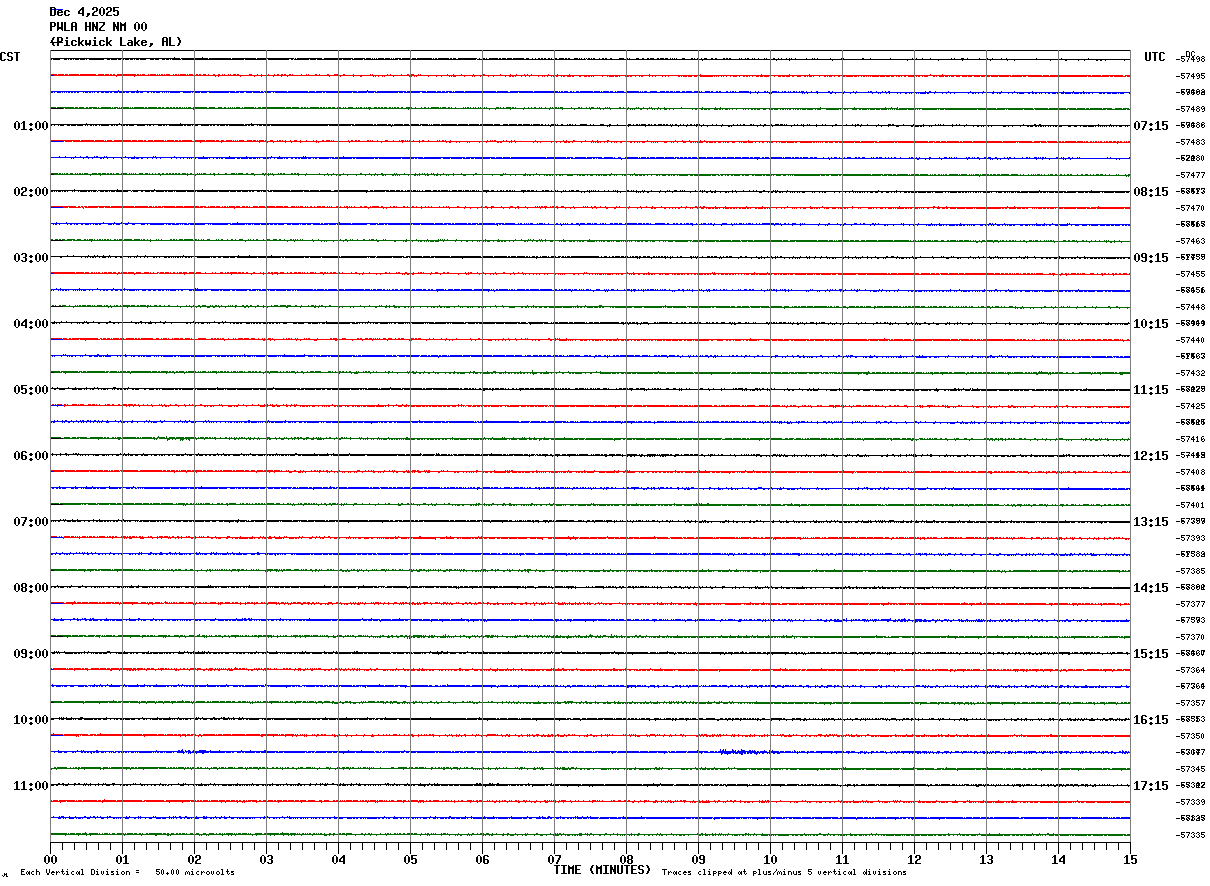Click the date label 'Dec 4,2025'
This screenshot has width=1210, height=886.
click(84, 12)
